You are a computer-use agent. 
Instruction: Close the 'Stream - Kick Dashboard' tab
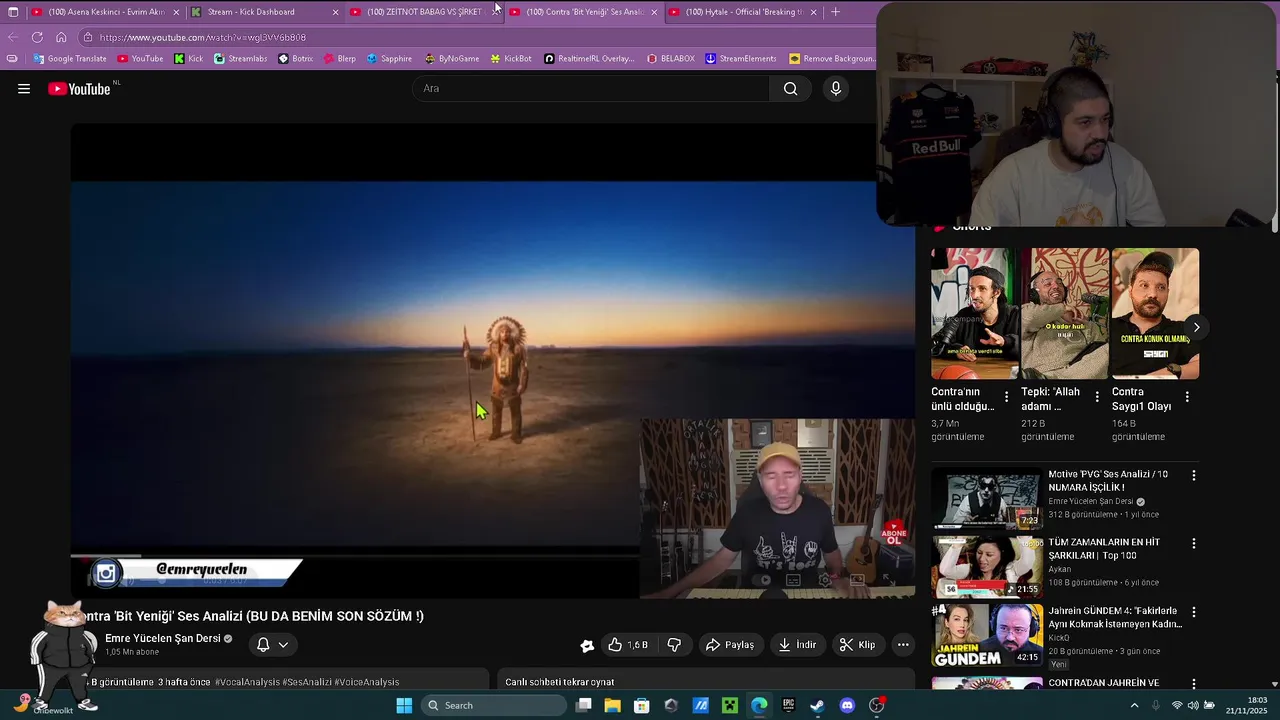click(335, 12)
